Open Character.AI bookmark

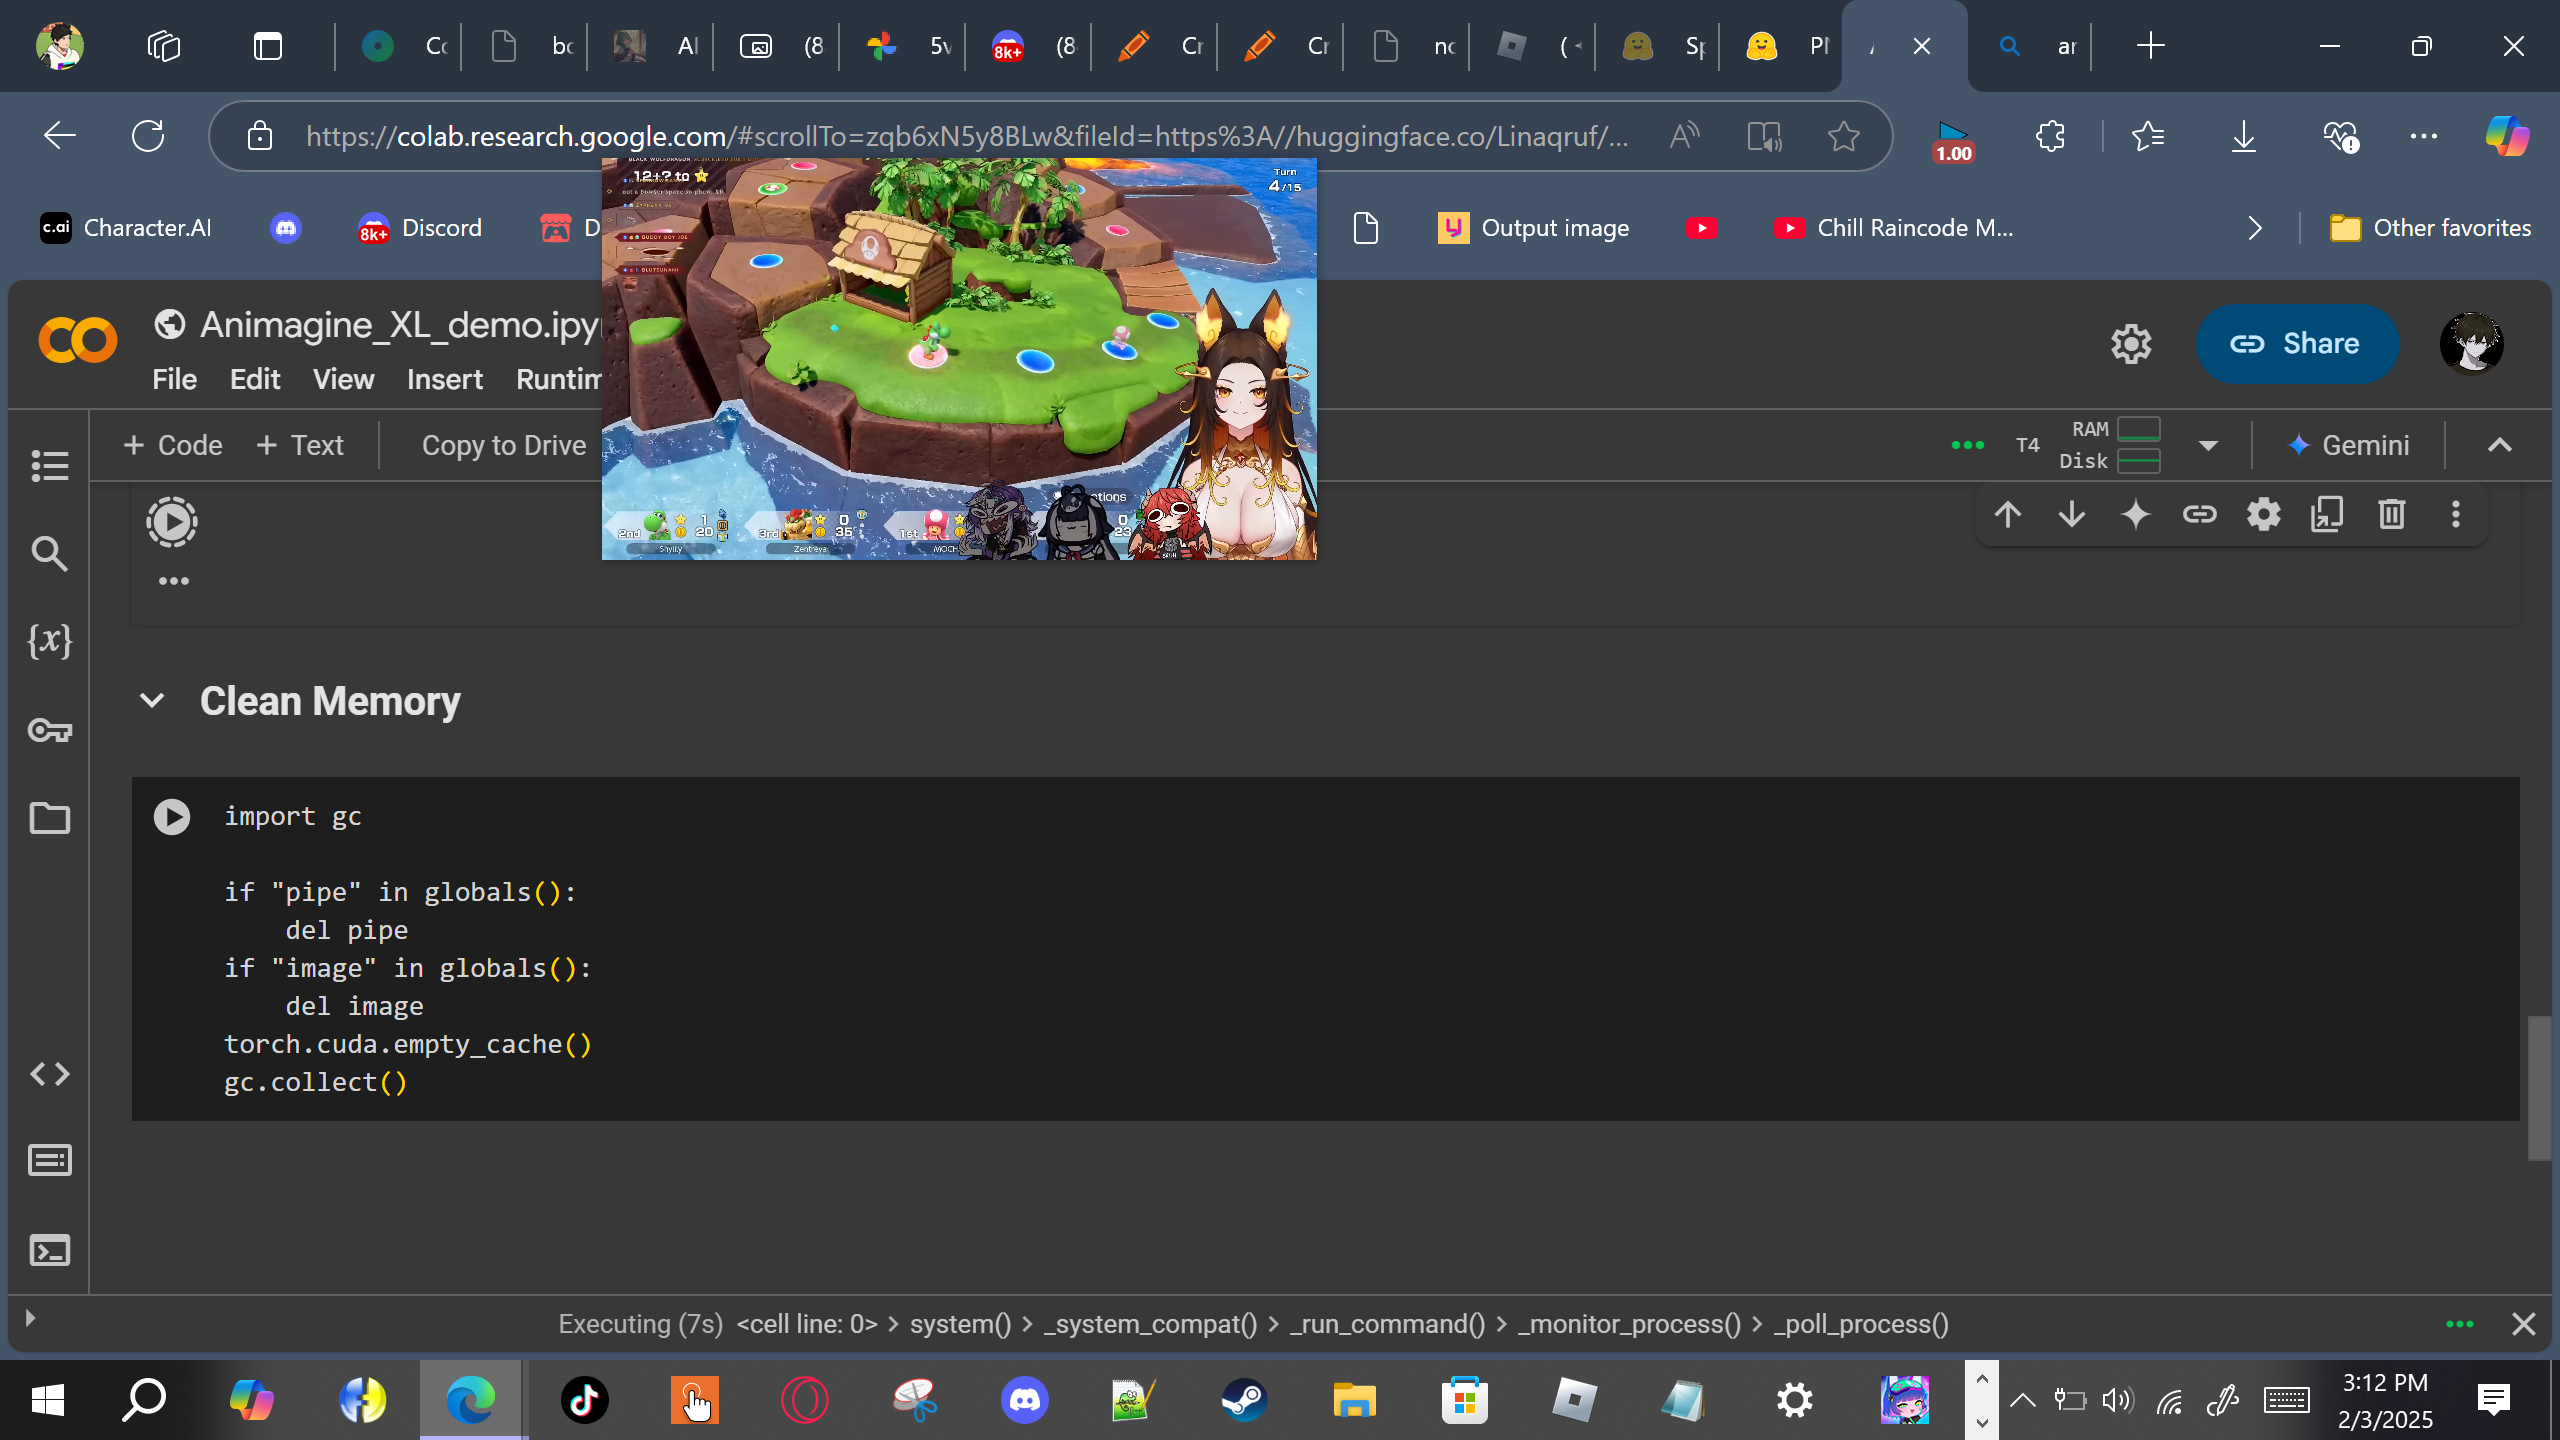tap(126, 228)
